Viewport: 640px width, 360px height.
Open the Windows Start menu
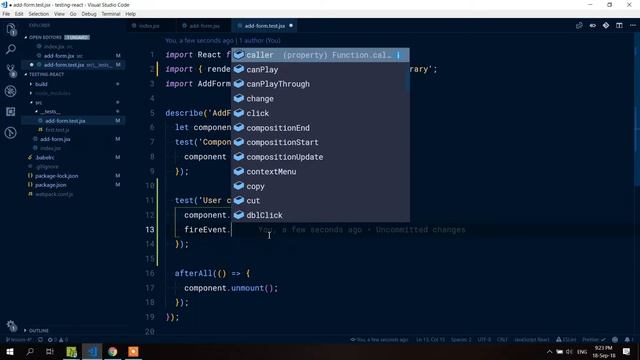point(10,351)
